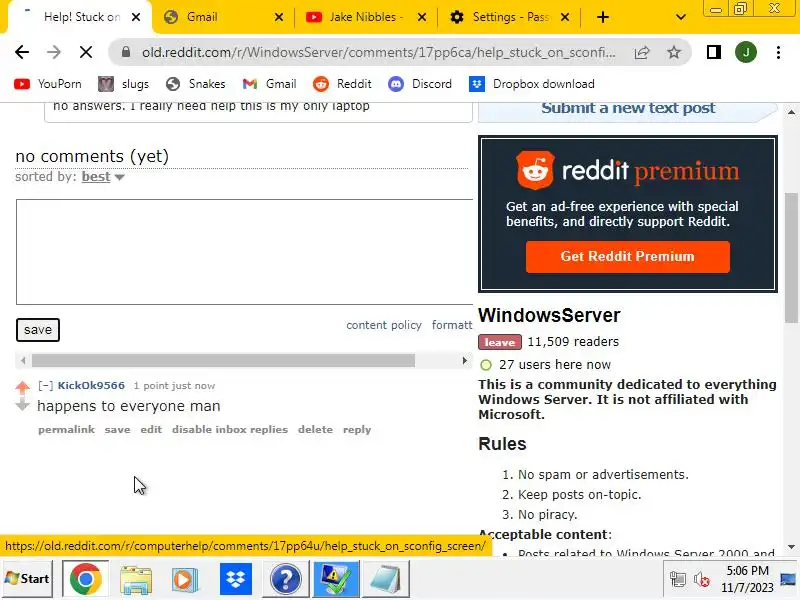This screenshot has width=800, height=600.
Task: Close the Jake Nibbles tab
Action: tap(422, 17)
